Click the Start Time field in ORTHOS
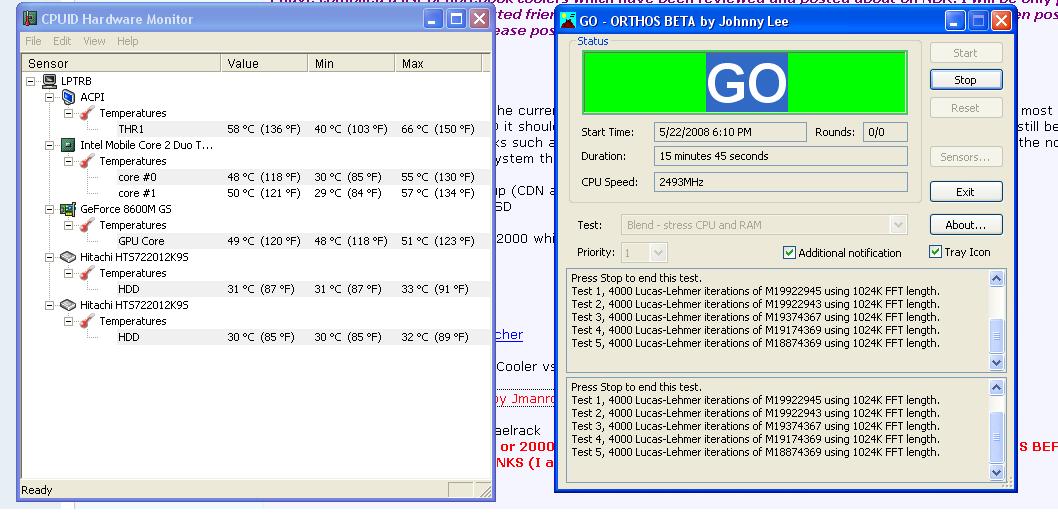Image resolution: width=1058 pixels, height=525 pixels. [x=730, y=132]
